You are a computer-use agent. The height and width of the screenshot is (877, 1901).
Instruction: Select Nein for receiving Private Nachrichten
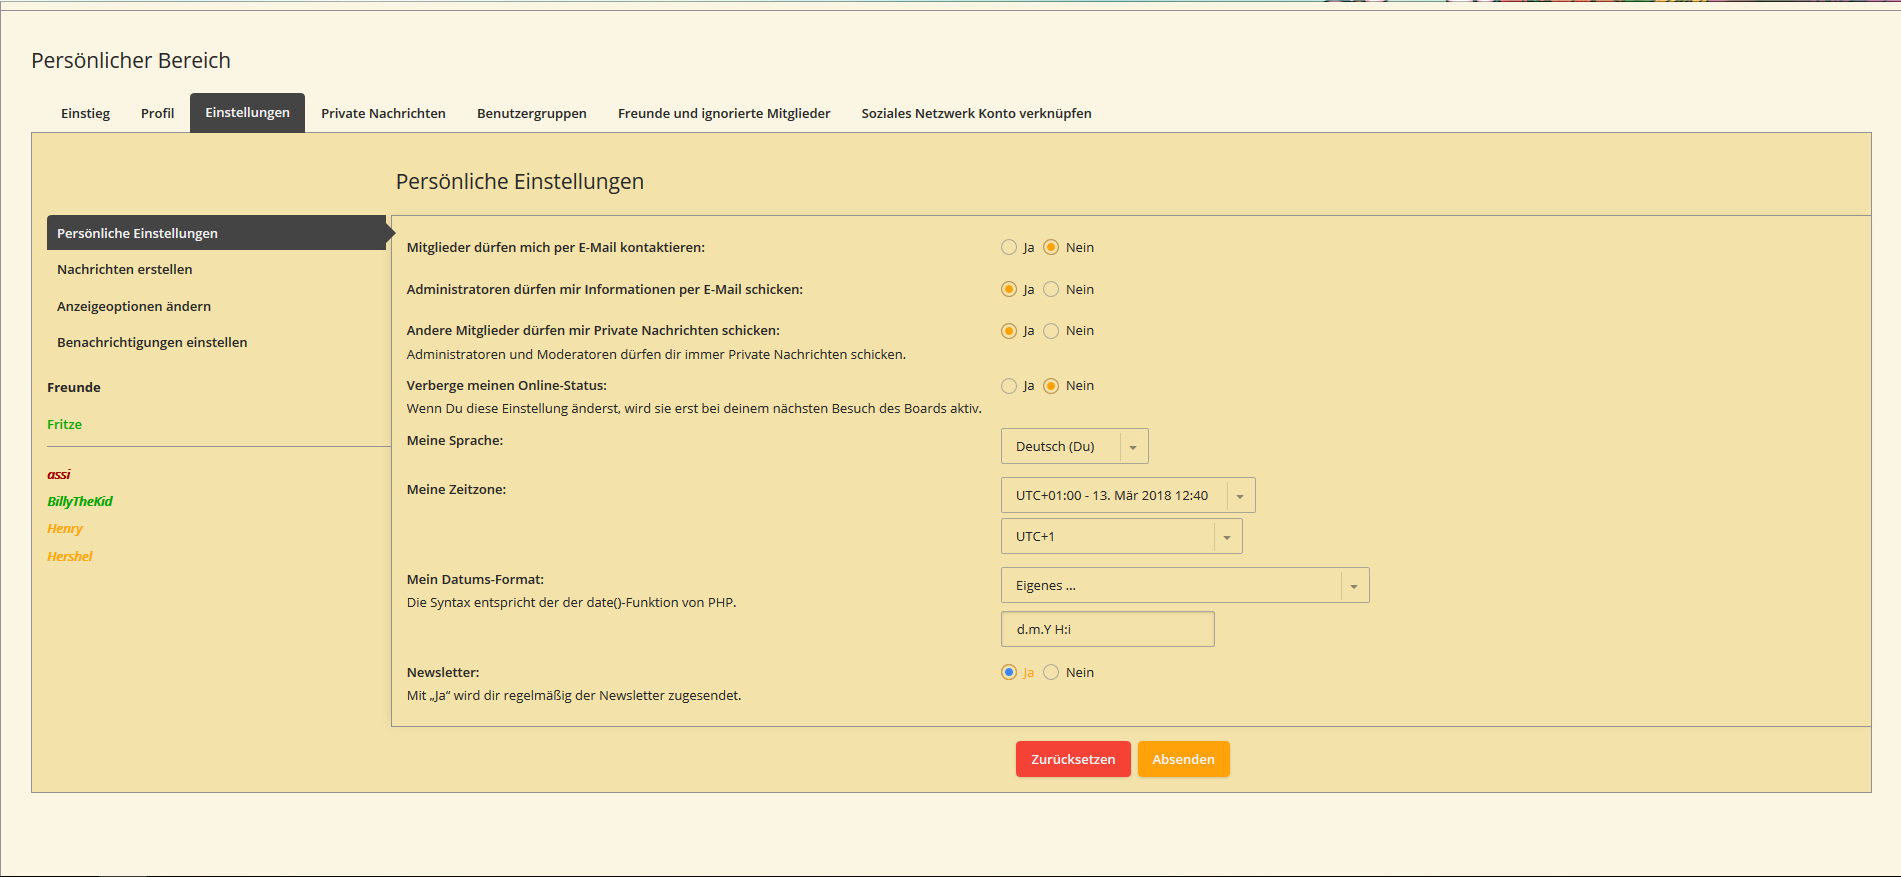[1051, 331]
